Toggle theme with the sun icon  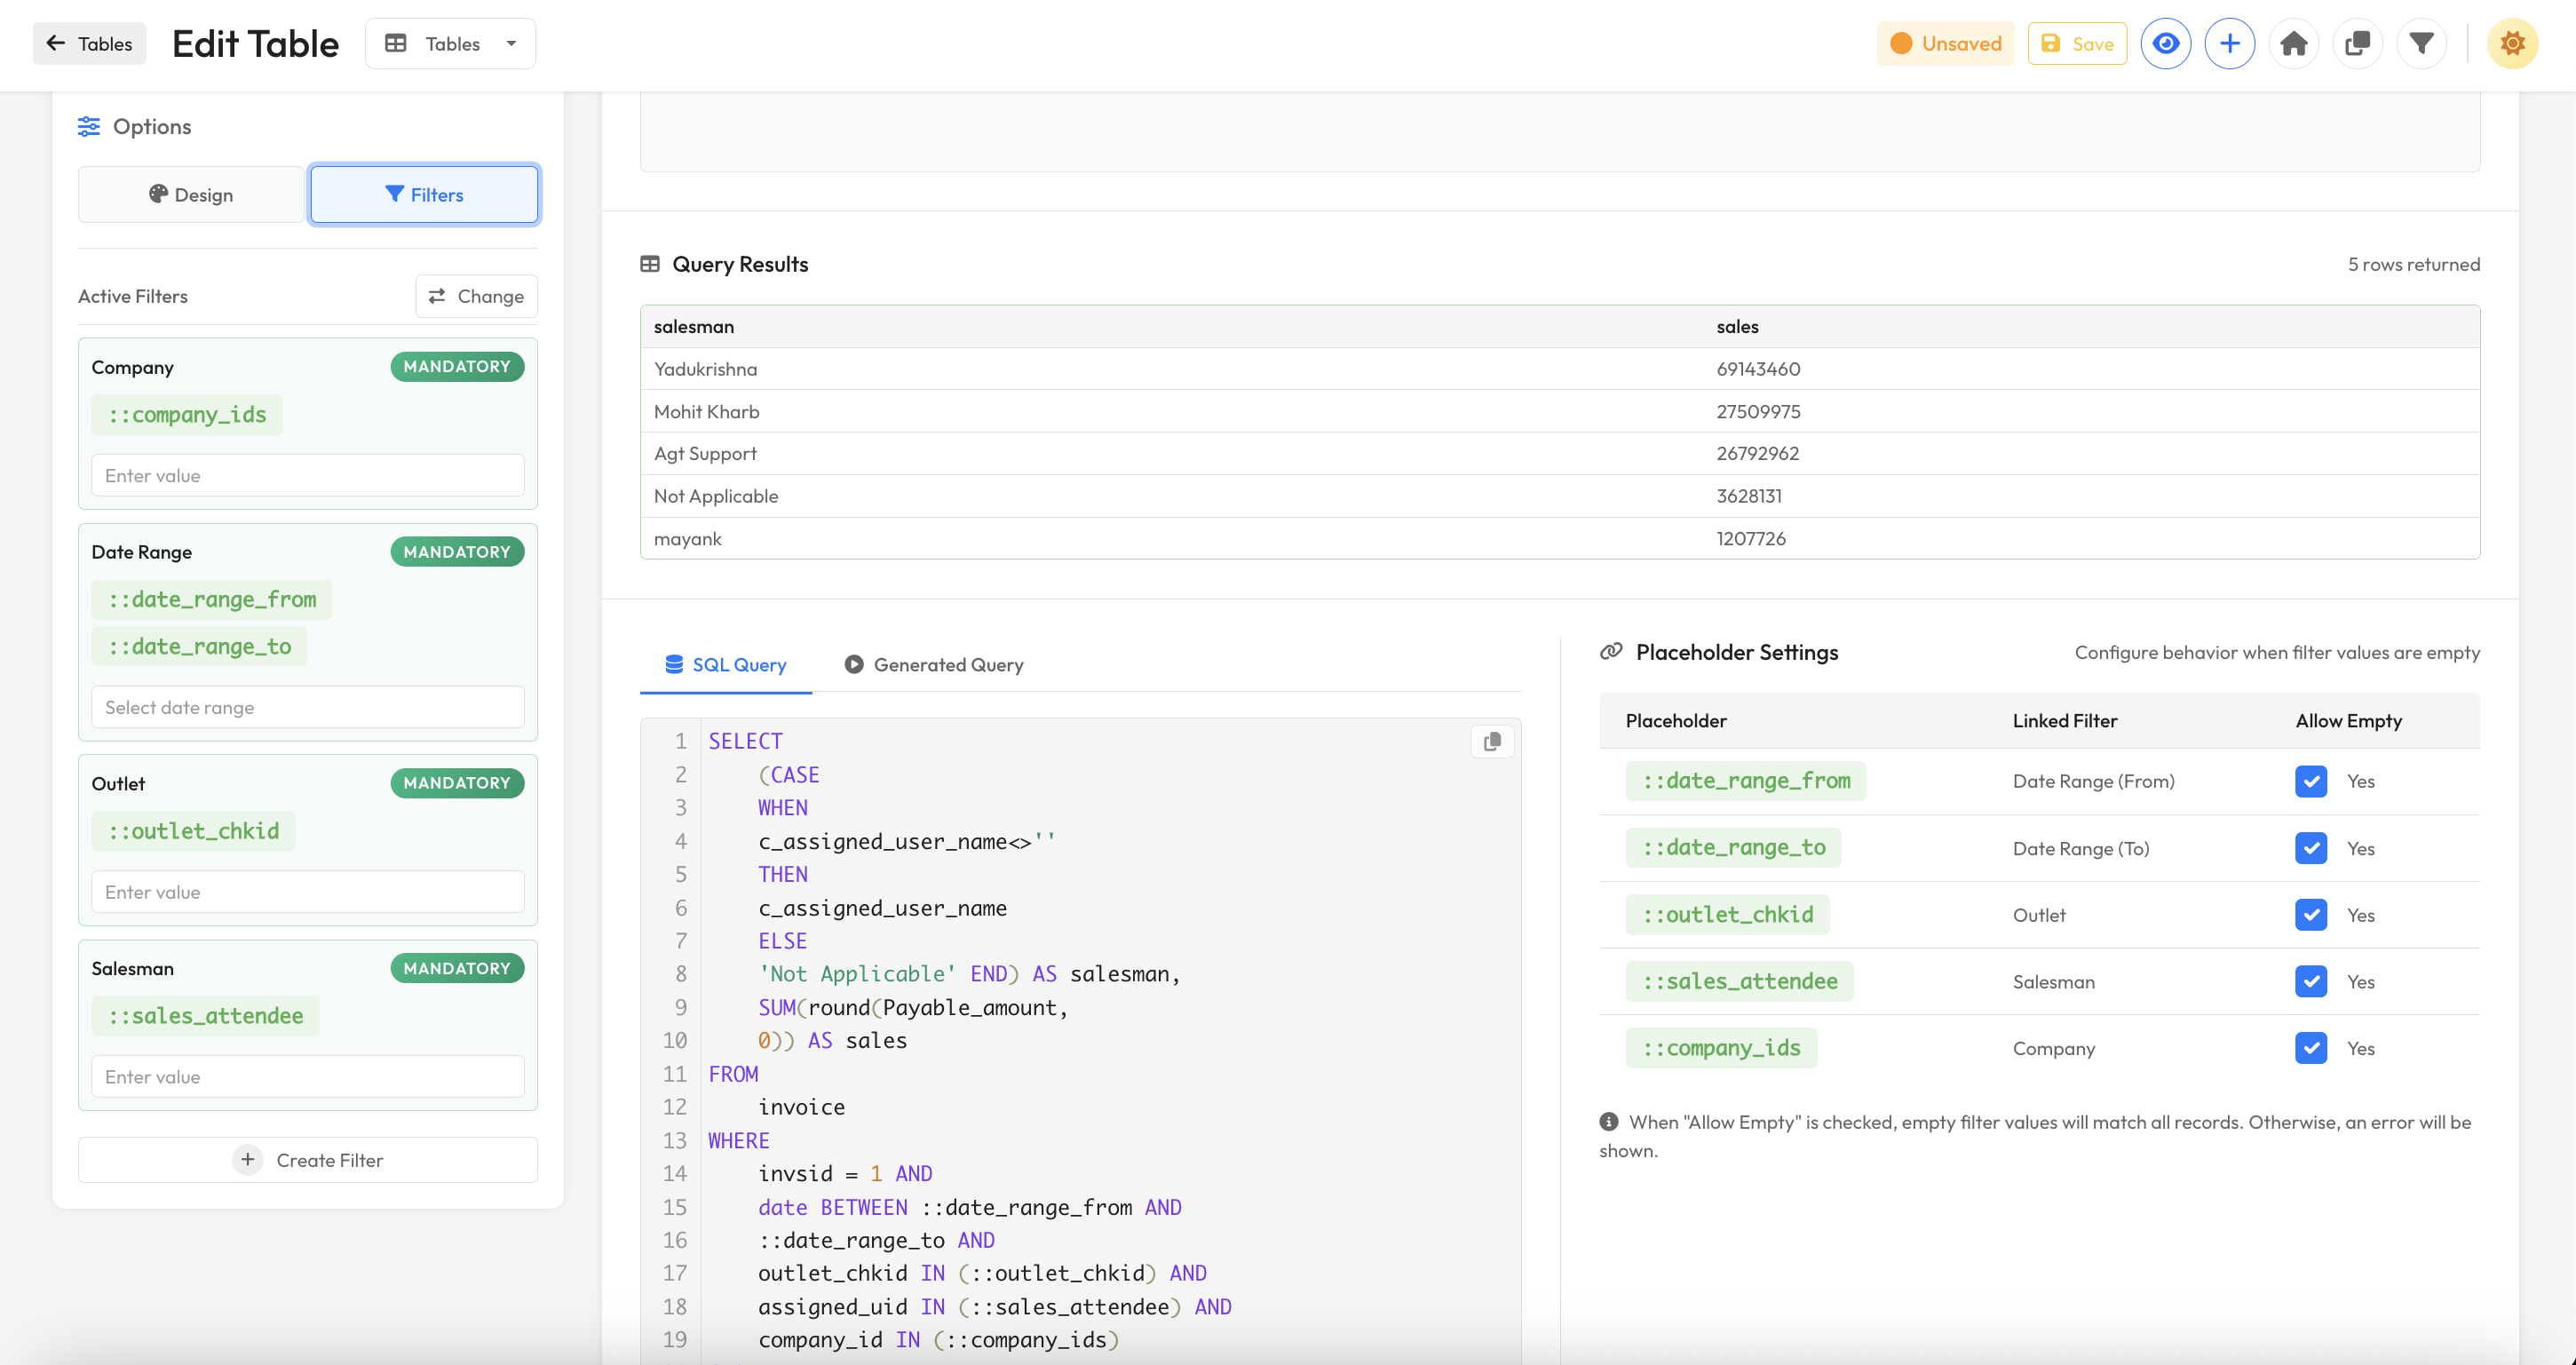click(x=2512, y=44)
